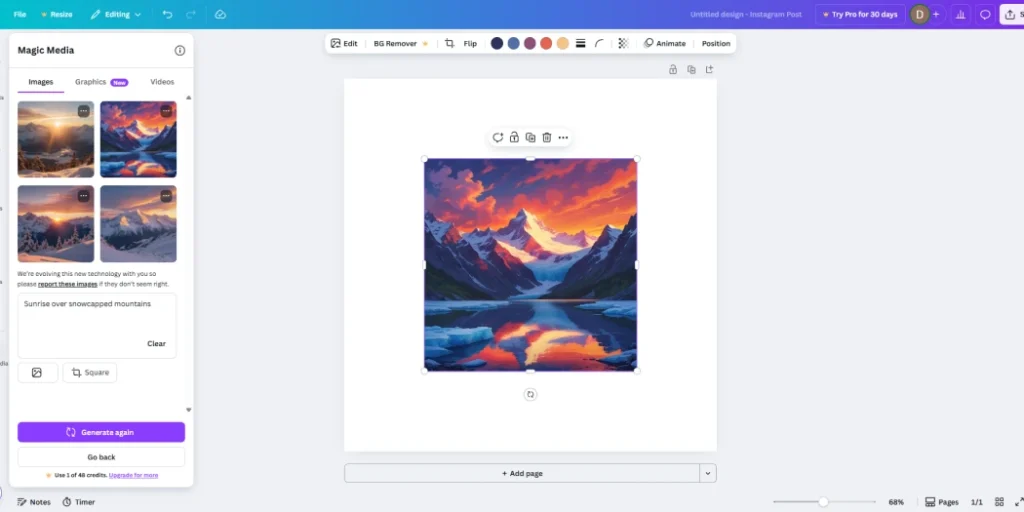Viewport: 1024px width, 512px height.
Task: Open the transparency checkerboard tool
Action: coord(623,44)
